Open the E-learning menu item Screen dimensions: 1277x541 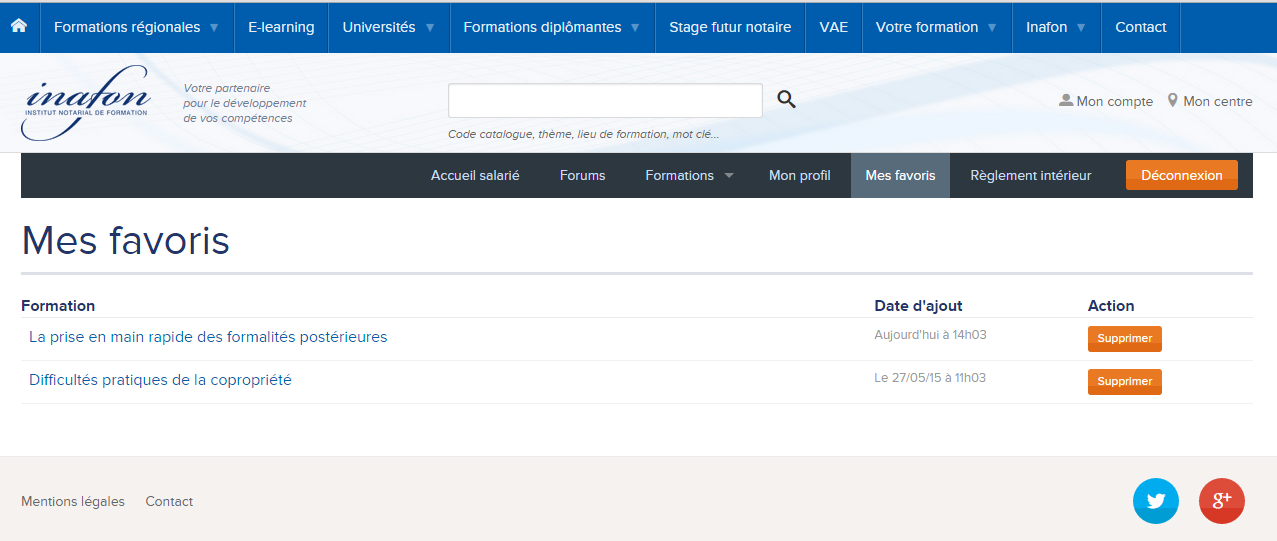[x=281, y=27]
